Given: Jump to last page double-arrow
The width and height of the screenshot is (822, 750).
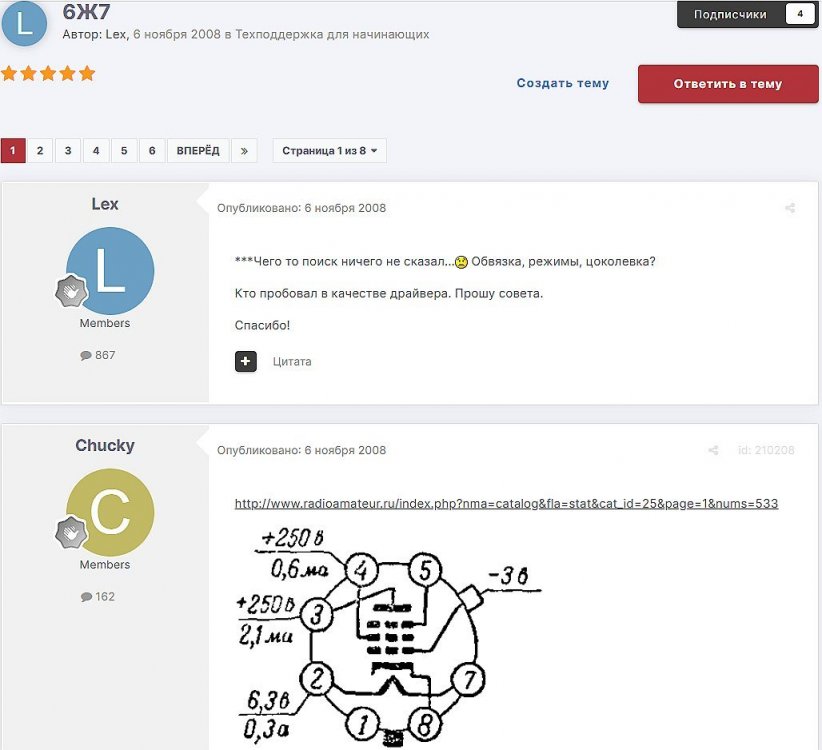Looking at the screenshot, I should click(244, 151).
